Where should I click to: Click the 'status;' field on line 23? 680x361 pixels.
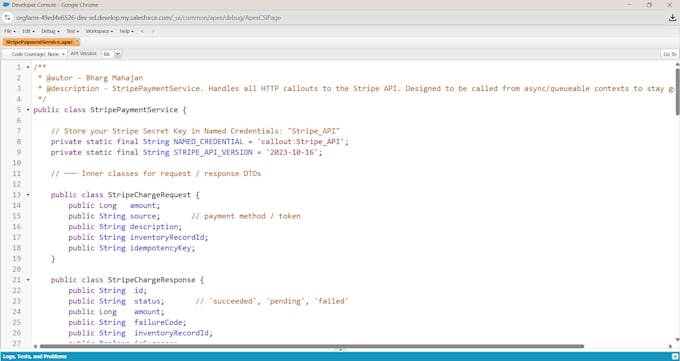tap(149, 301)
